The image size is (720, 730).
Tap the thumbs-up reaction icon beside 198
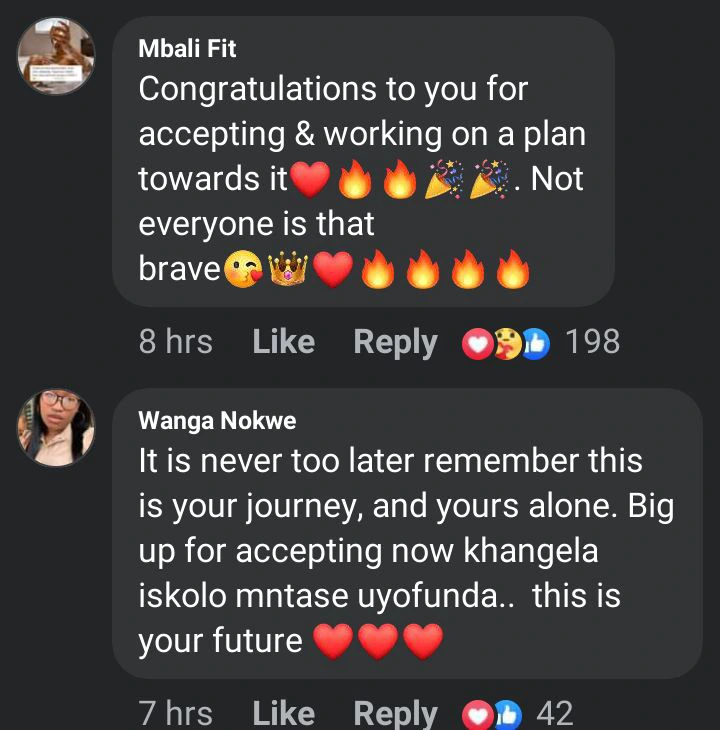(x=535, y=344)
